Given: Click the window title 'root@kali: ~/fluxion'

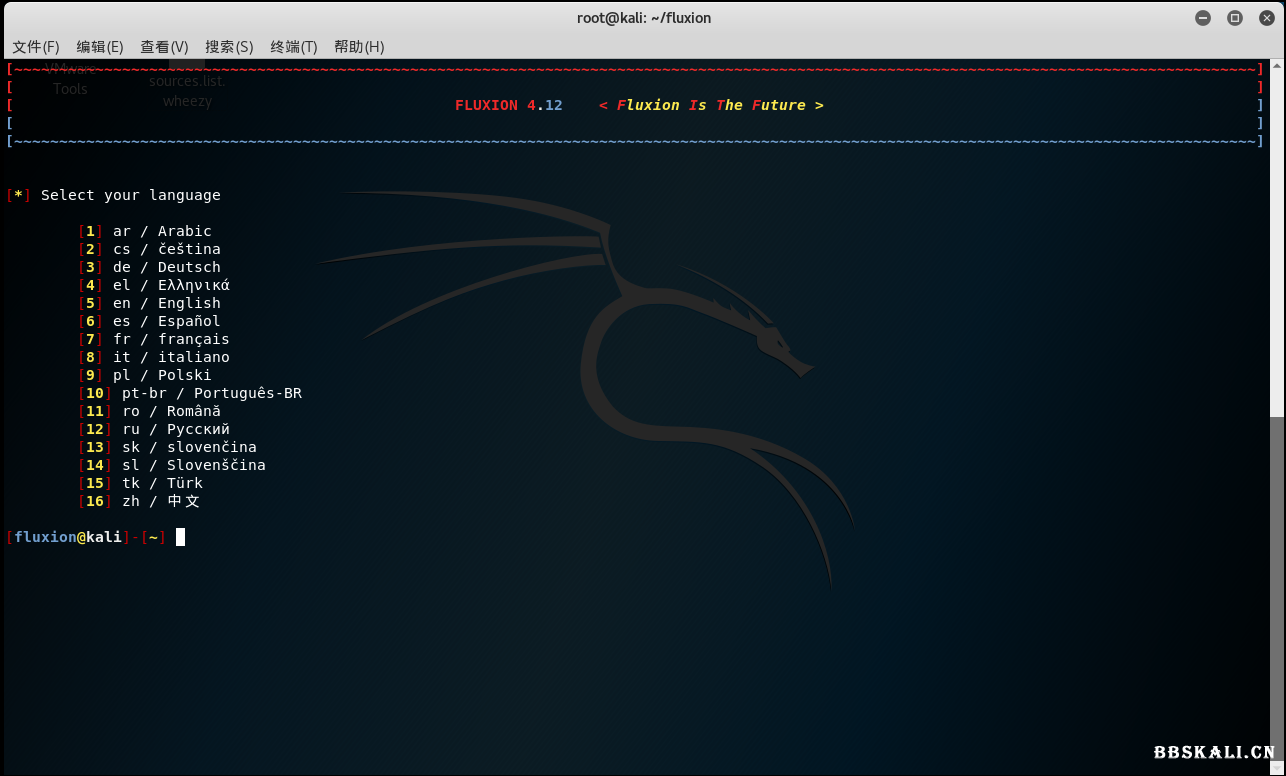Looking at the screenshot, I should (x=644, y=18).
